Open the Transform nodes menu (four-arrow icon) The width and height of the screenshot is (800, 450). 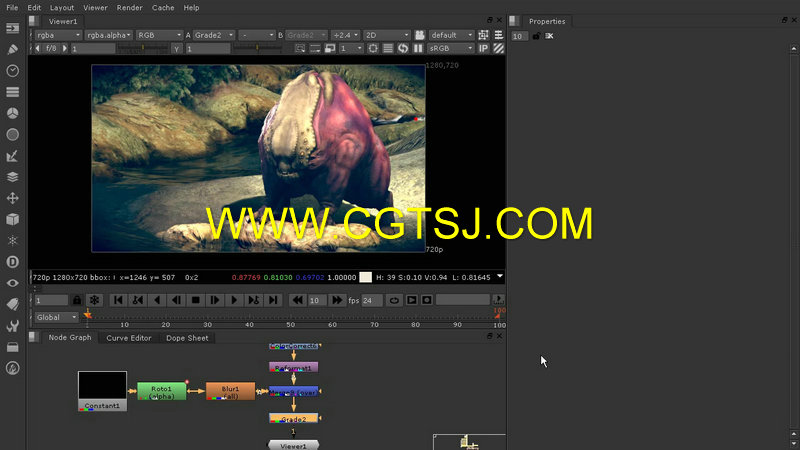pyautogui.click(x=12, y=198)
